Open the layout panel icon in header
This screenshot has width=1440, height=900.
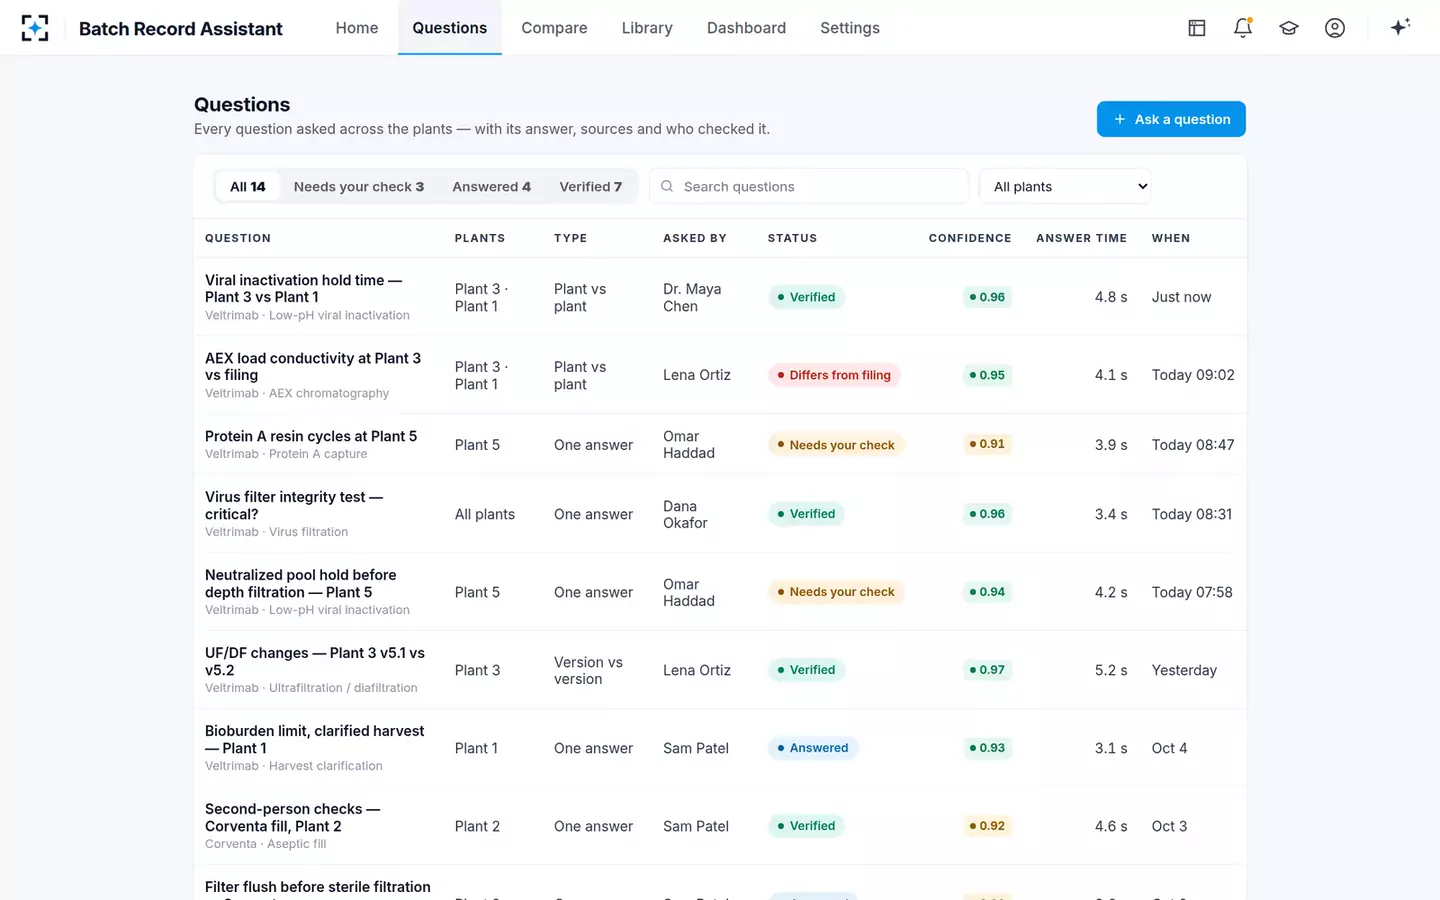pyautogui.click(x=1197, y=28)
